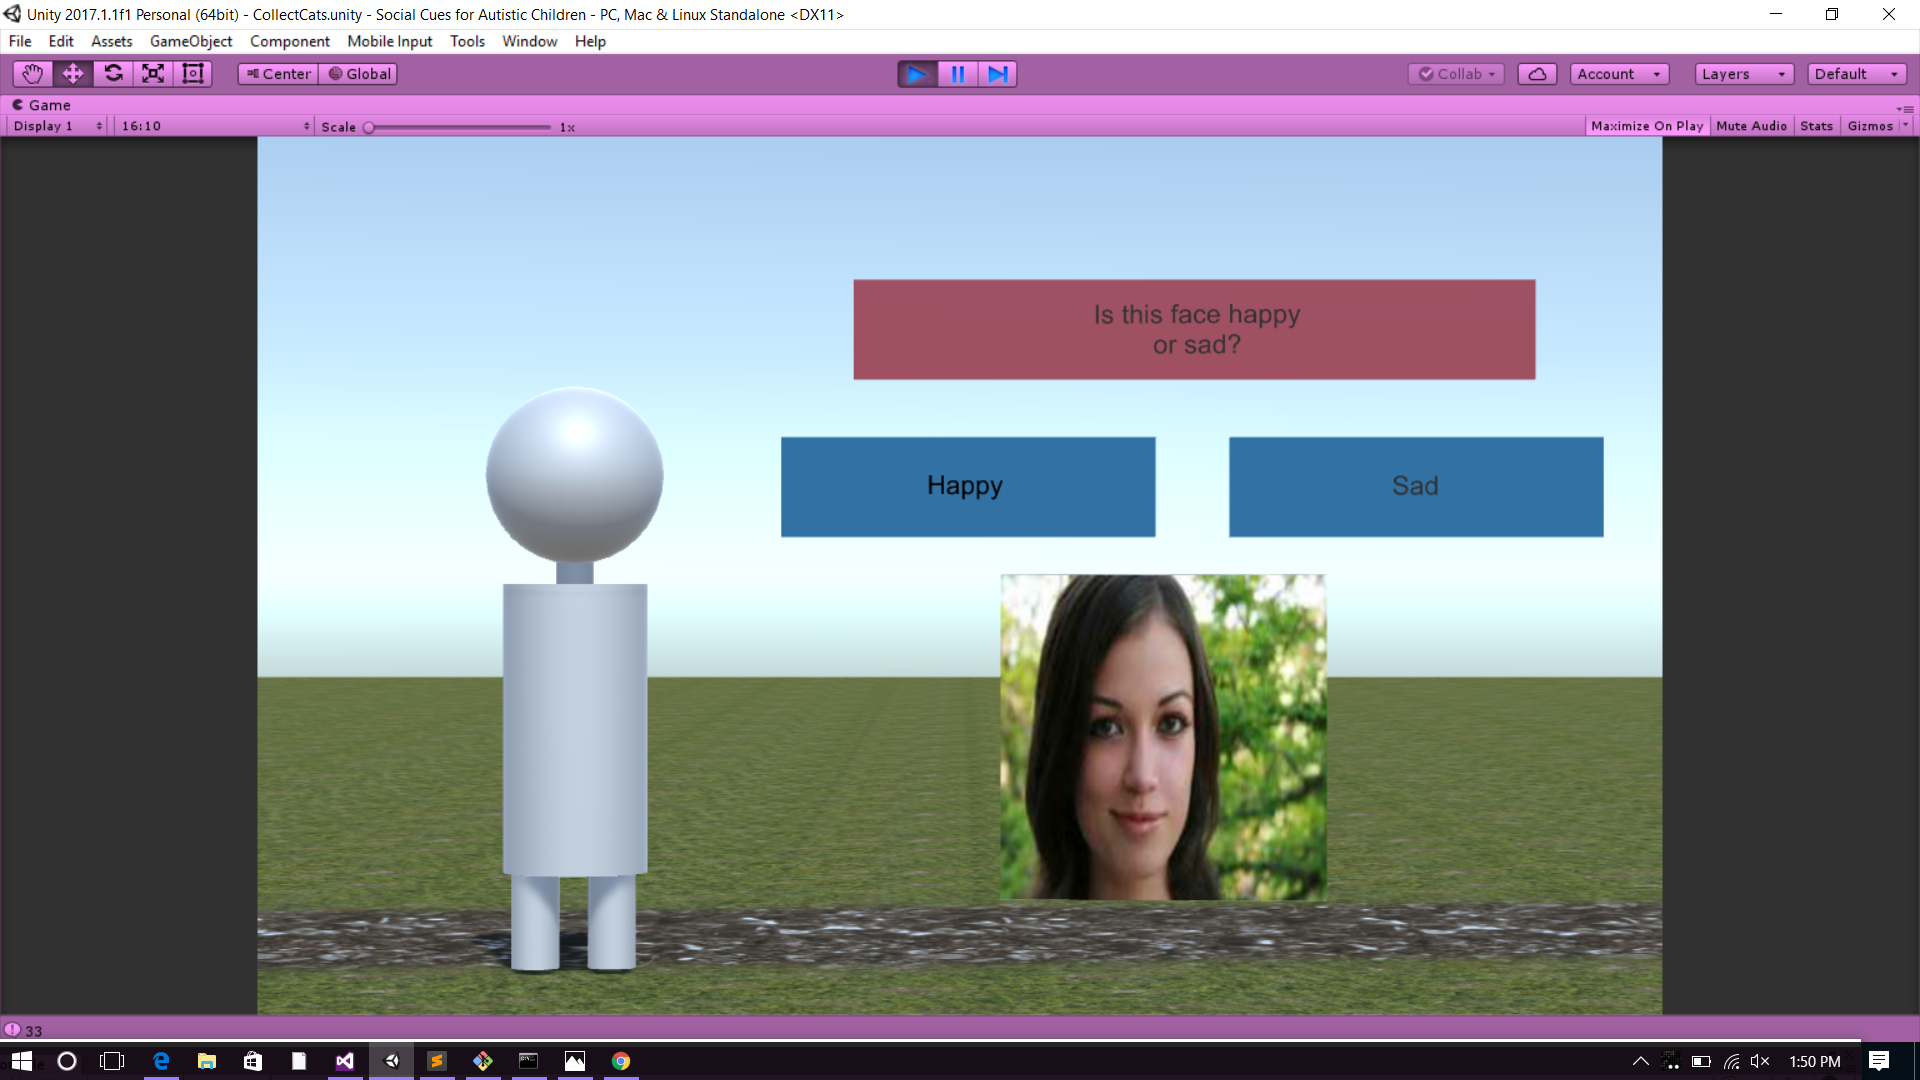Click the Game view Scale slider
This screenshot has width=1920, height=1080.
click(x=459, y=127)
